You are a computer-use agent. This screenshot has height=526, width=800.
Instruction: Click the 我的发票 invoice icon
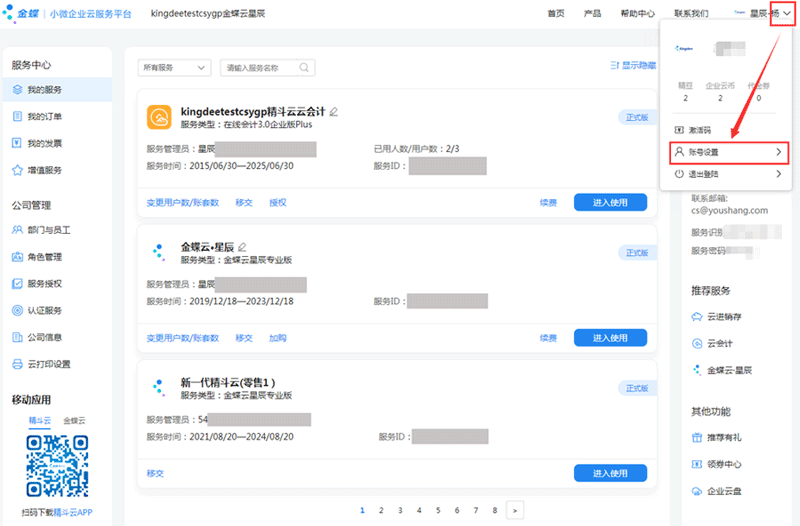pyautogui.click(x=17, y=143)
